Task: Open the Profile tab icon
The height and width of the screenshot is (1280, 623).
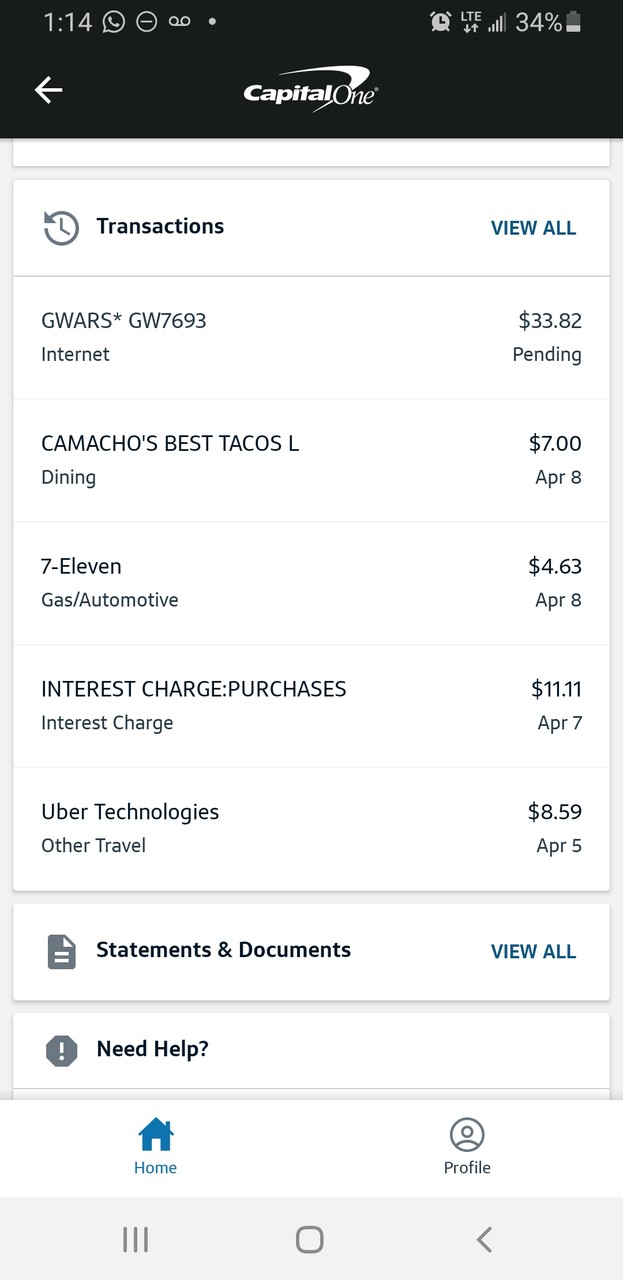Action: pos(467,1135)
